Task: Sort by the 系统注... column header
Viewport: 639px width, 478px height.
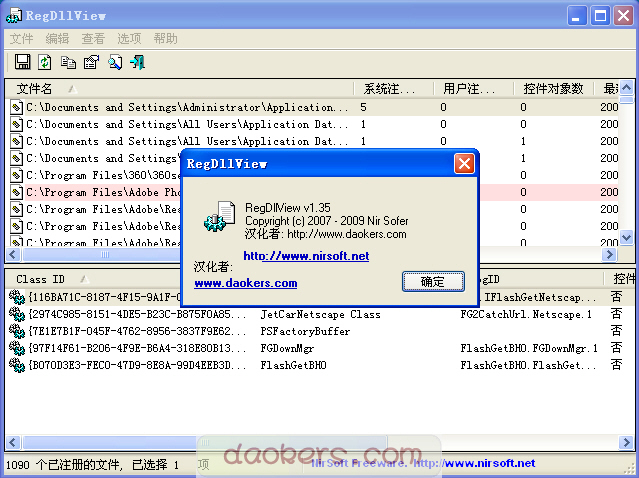Action: [393, 88]
